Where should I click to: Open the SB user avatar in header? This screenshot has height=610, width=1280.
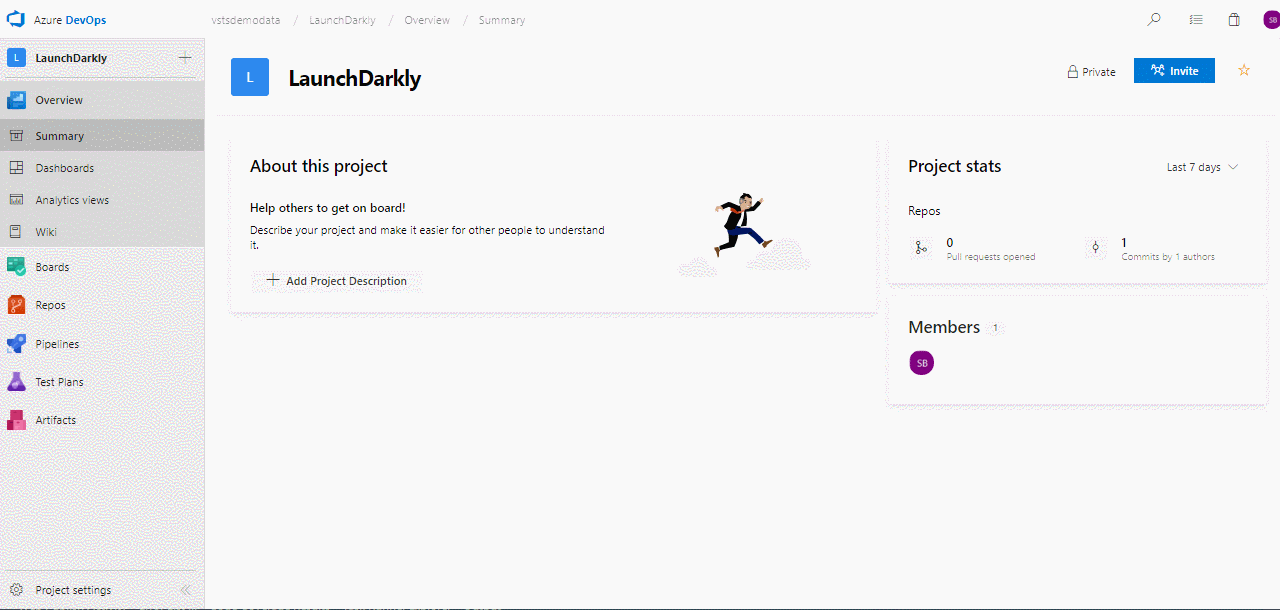[1271, 20]
